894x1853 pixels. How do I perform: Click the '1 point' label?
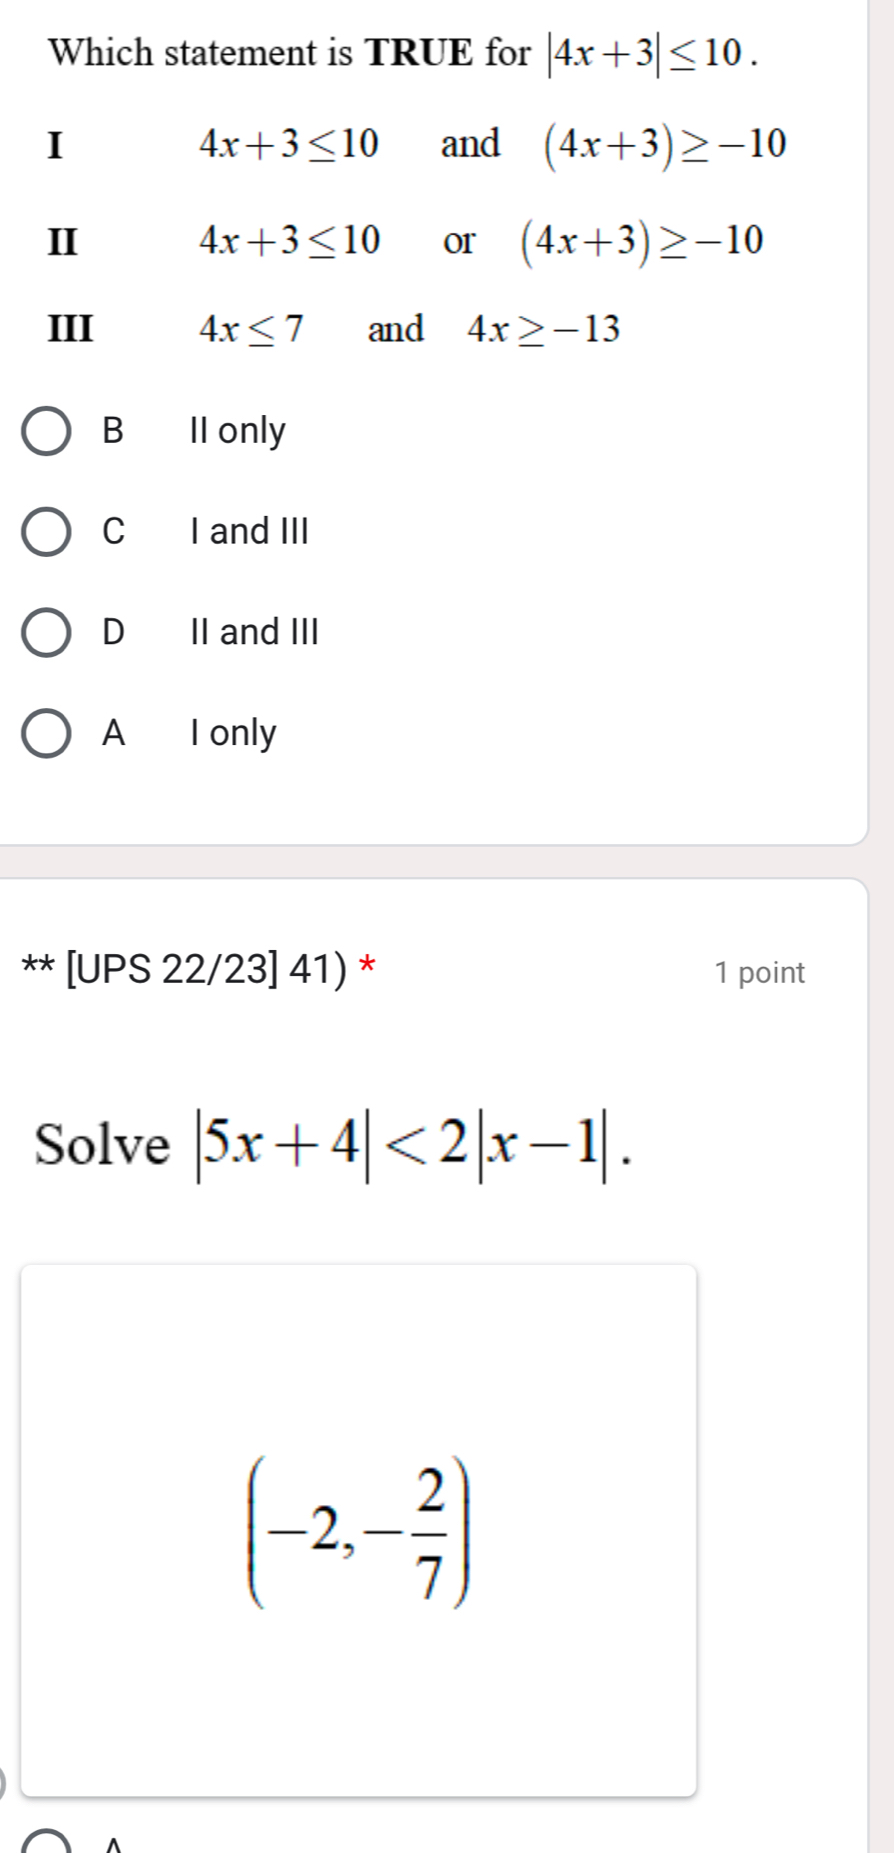click(761, 970)
